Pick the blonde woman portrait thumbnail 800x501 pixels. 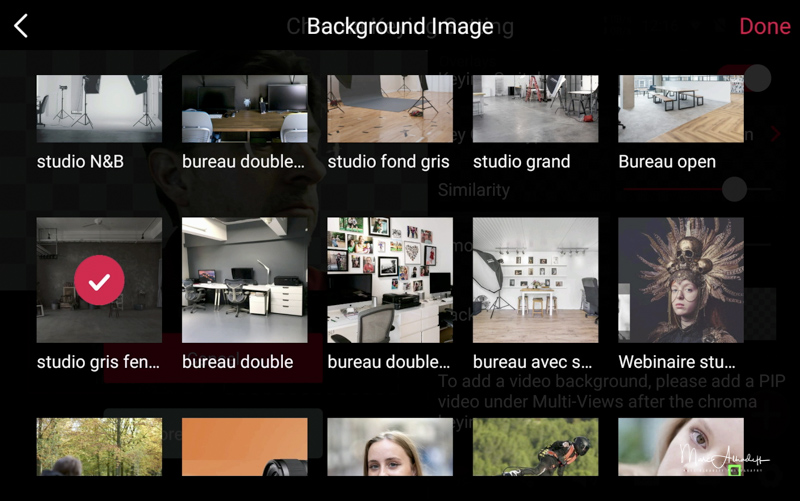(x=390, y=447)
